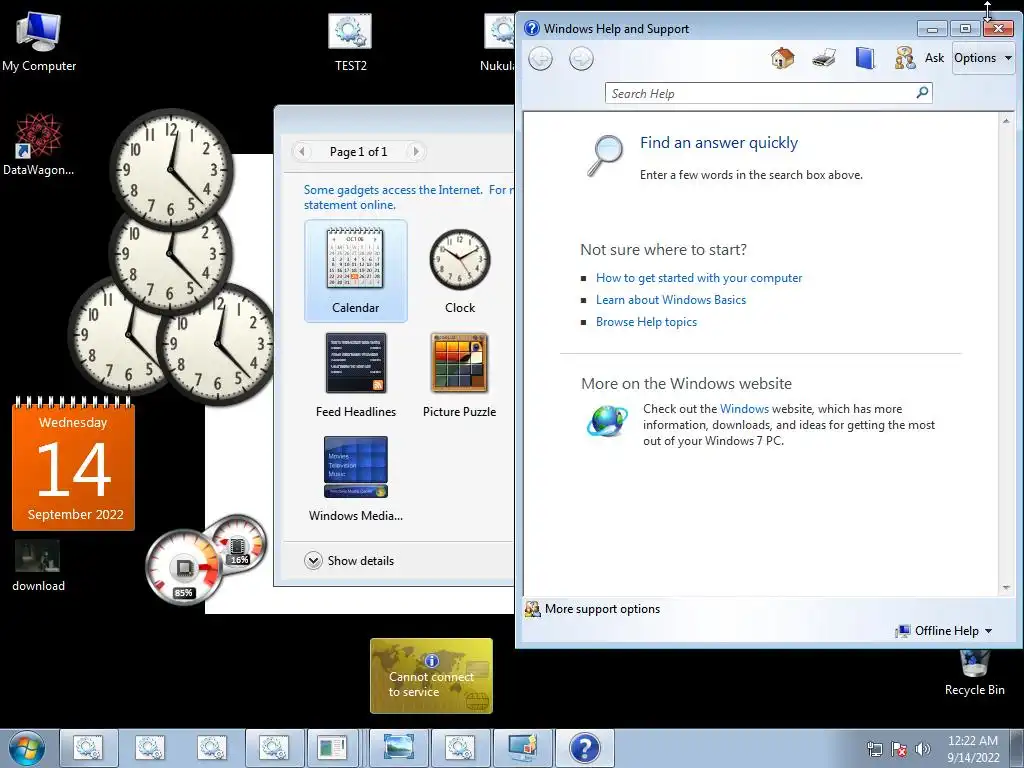Click the Help and Support taskbar button
Image resolution: width=1024 pixels, height=768 pixels.
(x=584, y=748)
